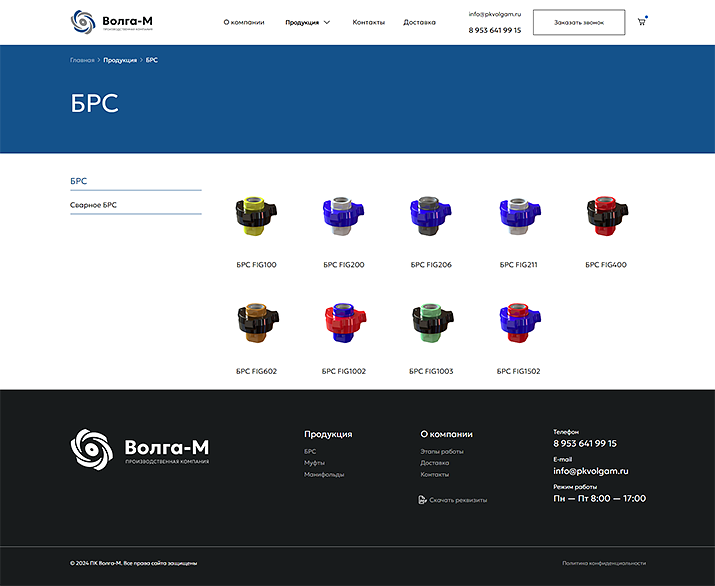The height and width of the screenshot is (586, 715).
Task: Select the БРС FIG1003 product thumbnail
Action: pos(431,323)
